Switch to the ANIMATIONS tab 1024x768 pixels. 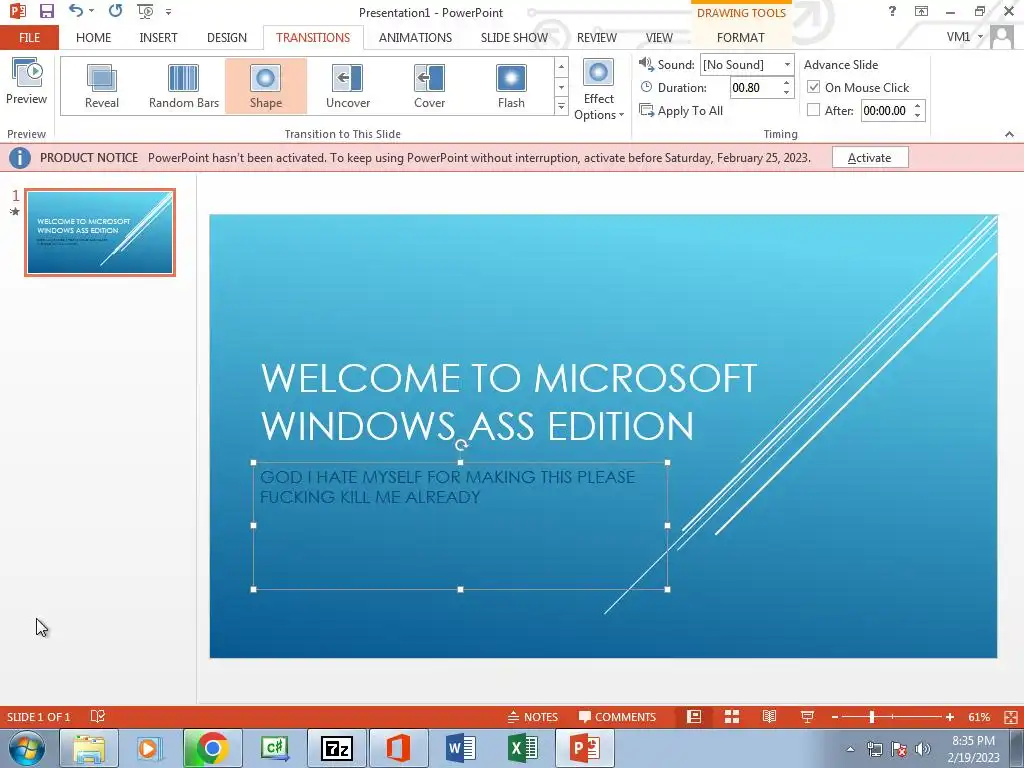tap(415, 37)
